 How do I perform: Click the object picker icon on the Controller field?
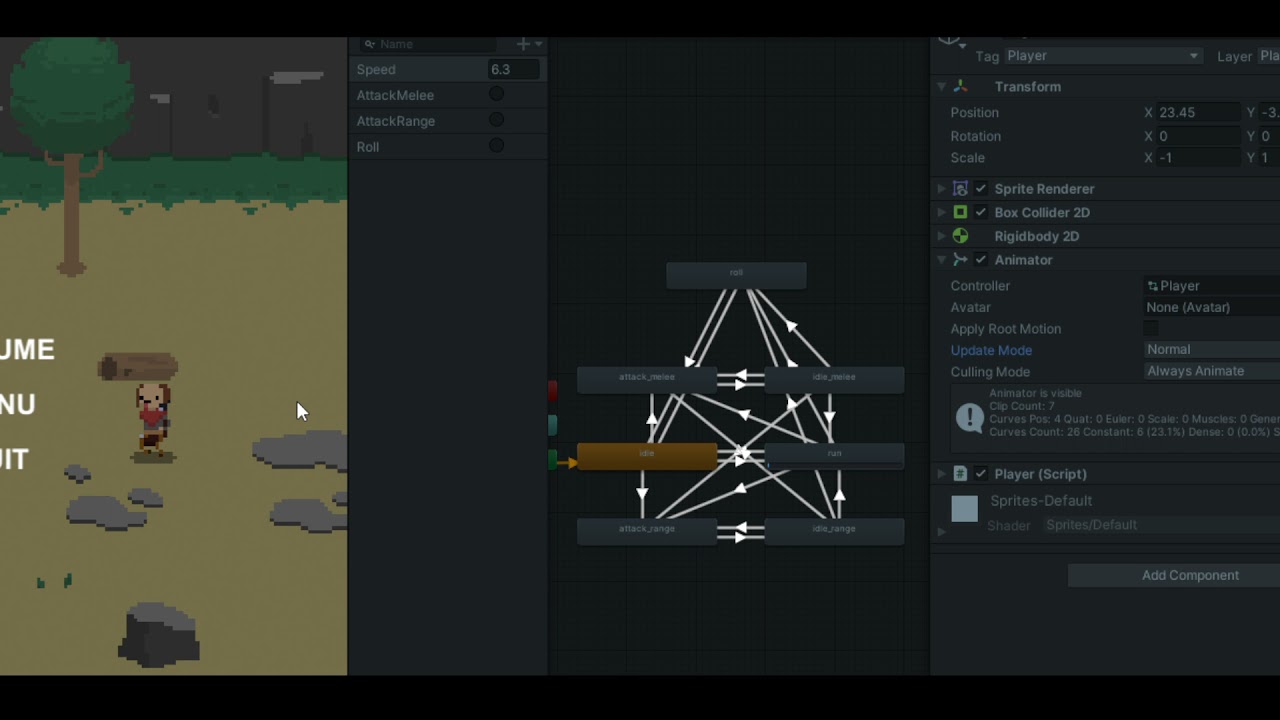coord(1152,285)
